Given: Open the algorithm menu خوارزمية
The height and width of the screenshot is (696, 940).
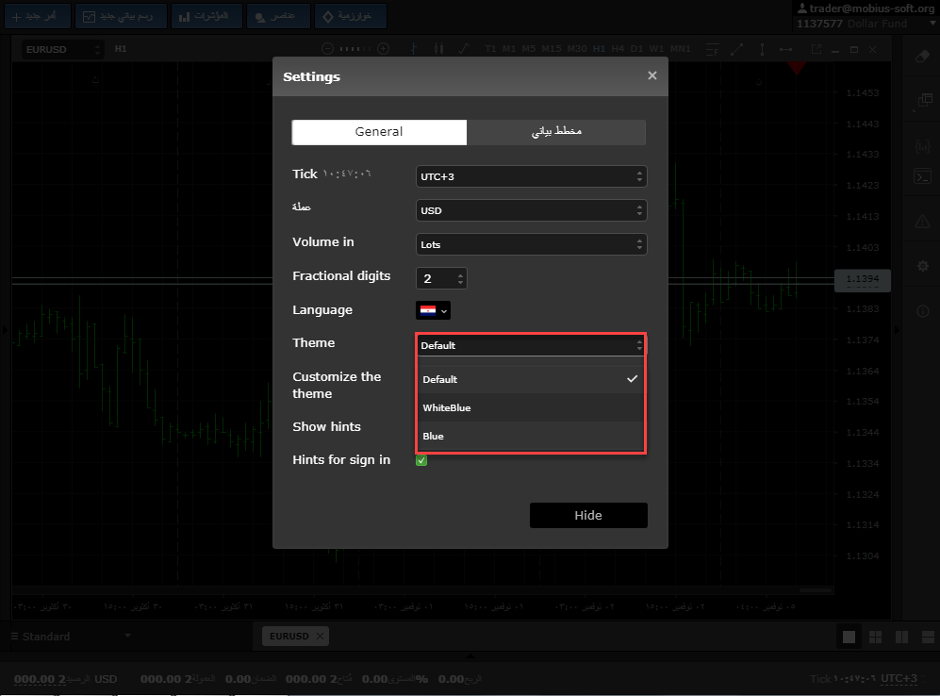Looking at the screenshot, I should [x=350, y=16].
